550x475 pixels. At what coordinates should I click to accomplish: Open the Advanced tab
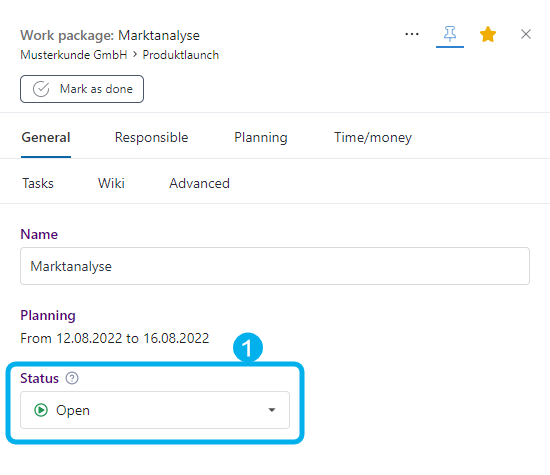click(x=199, y=183)
